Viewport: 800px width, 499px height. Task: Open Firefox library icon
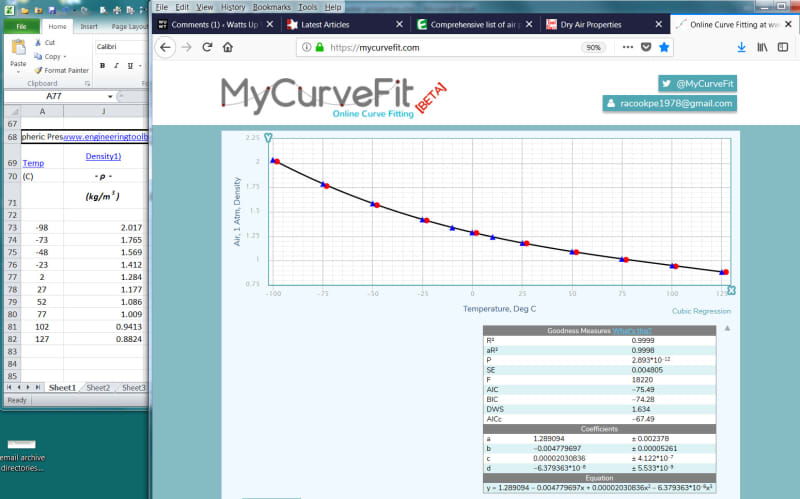[x=762, y=47]
